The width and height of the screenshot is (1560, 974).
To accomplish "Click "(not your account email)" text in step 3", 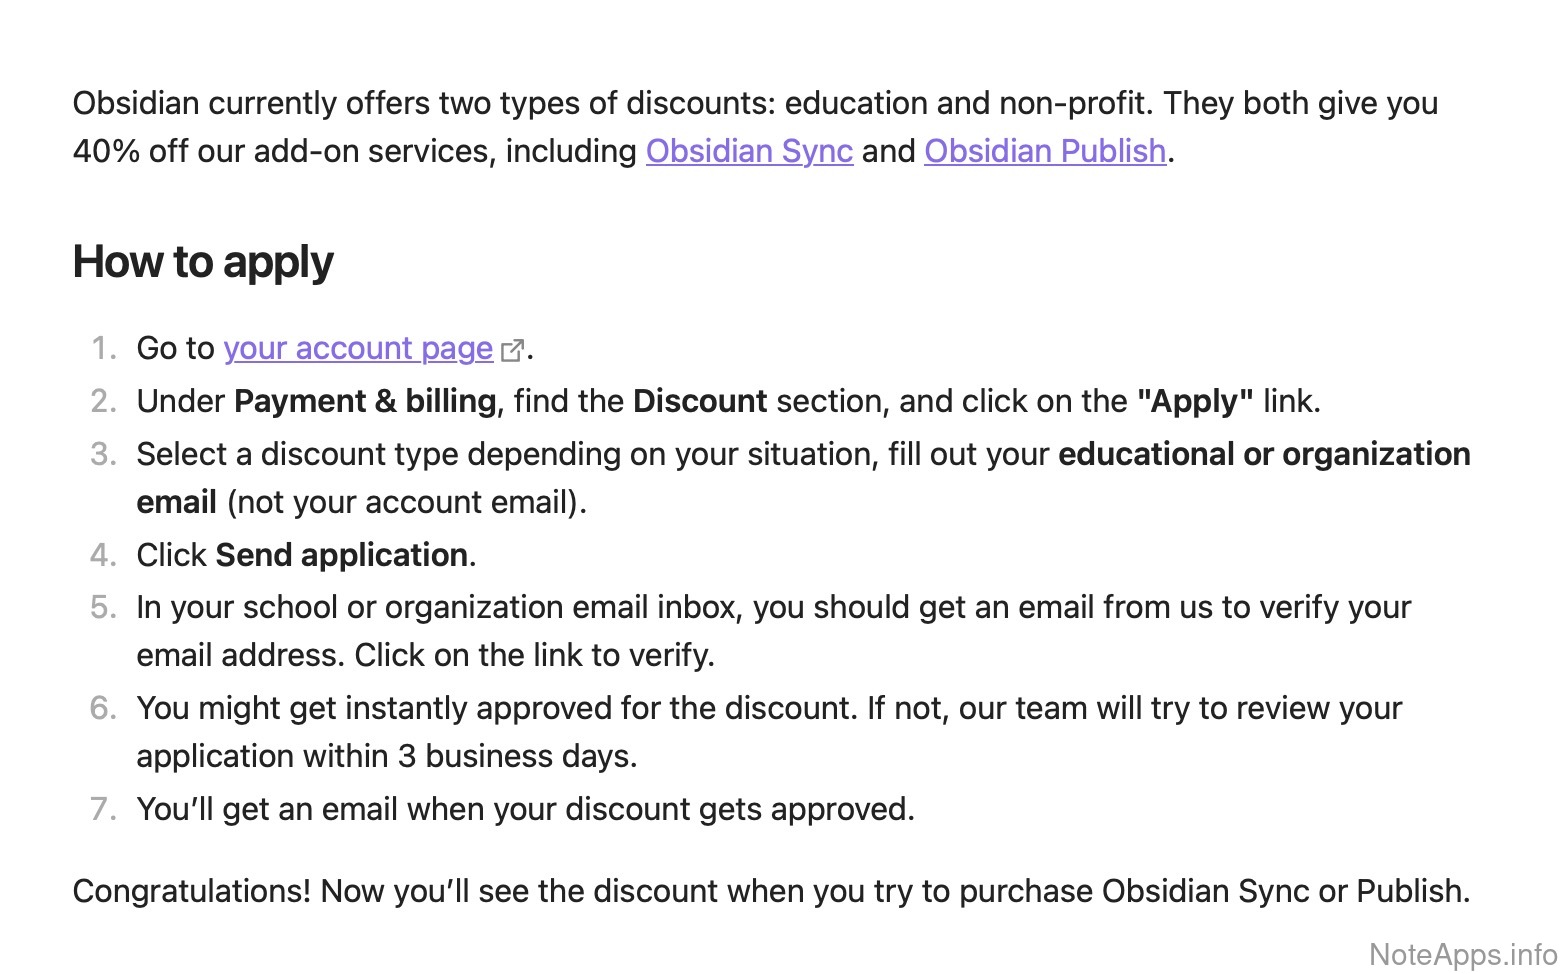I will [406, 502].
